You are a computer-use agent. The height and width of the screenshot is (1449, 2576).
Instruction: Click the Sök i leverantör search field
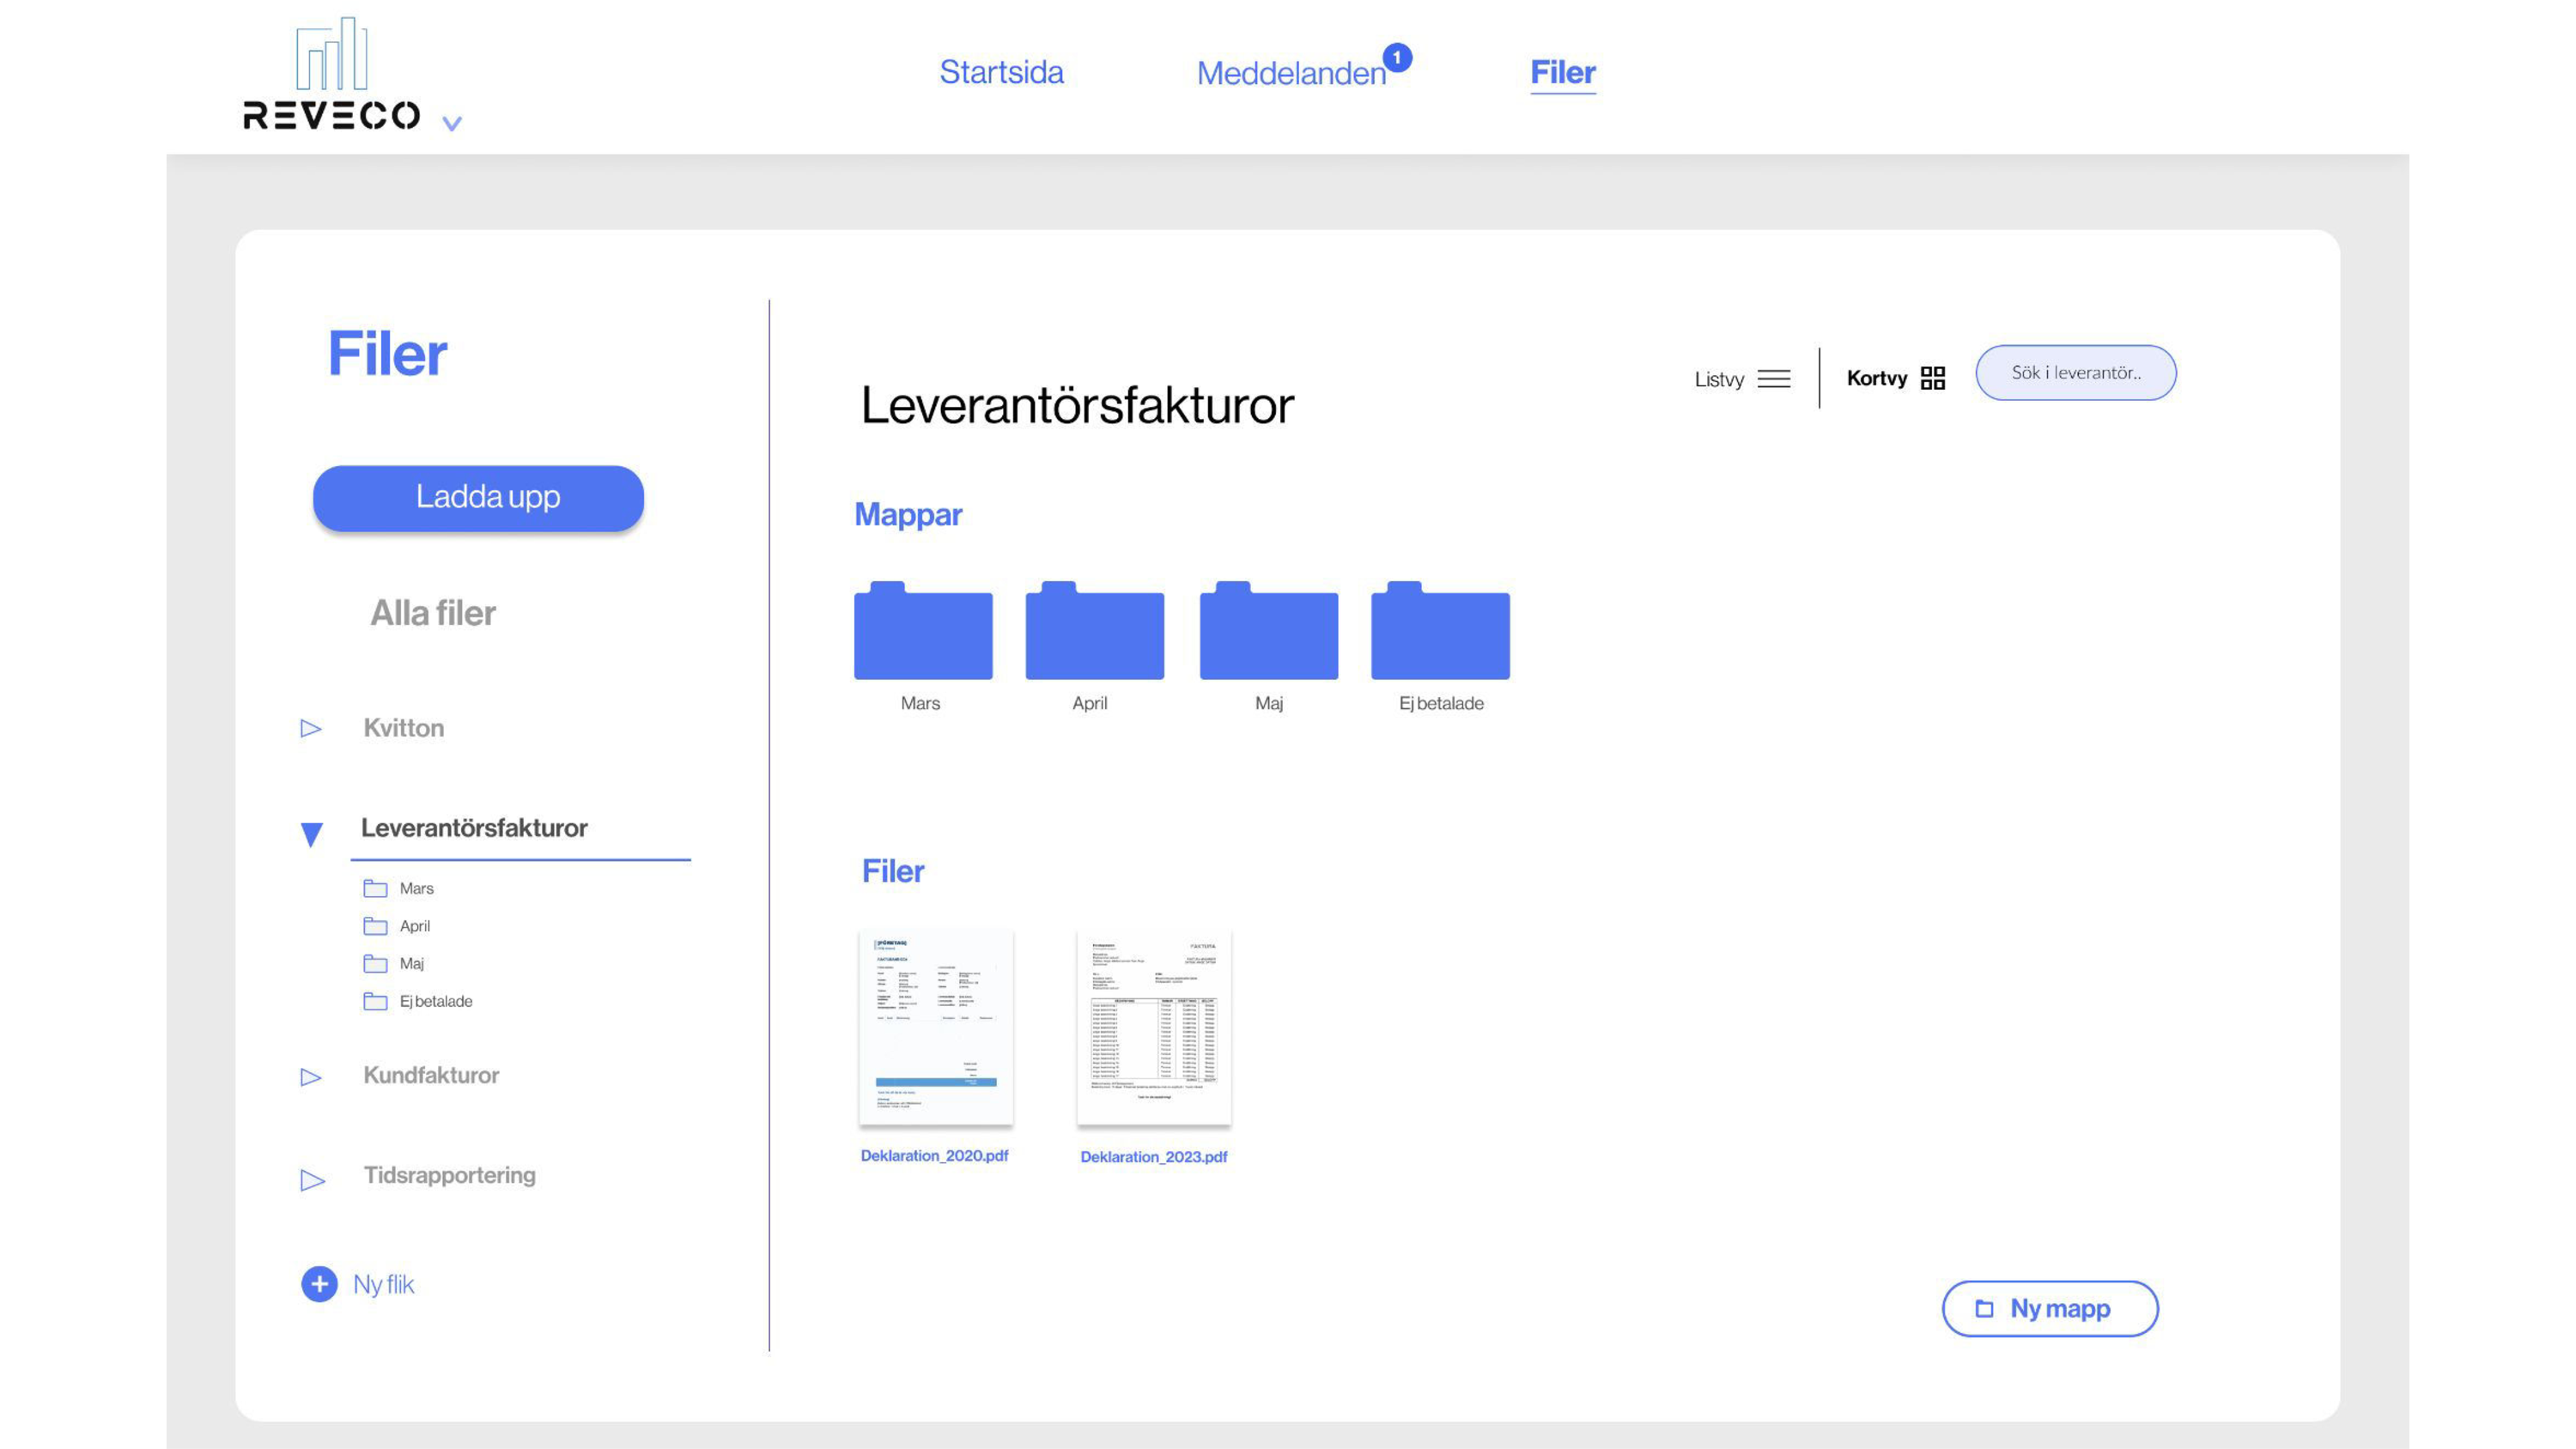(x=2075, y=373)
